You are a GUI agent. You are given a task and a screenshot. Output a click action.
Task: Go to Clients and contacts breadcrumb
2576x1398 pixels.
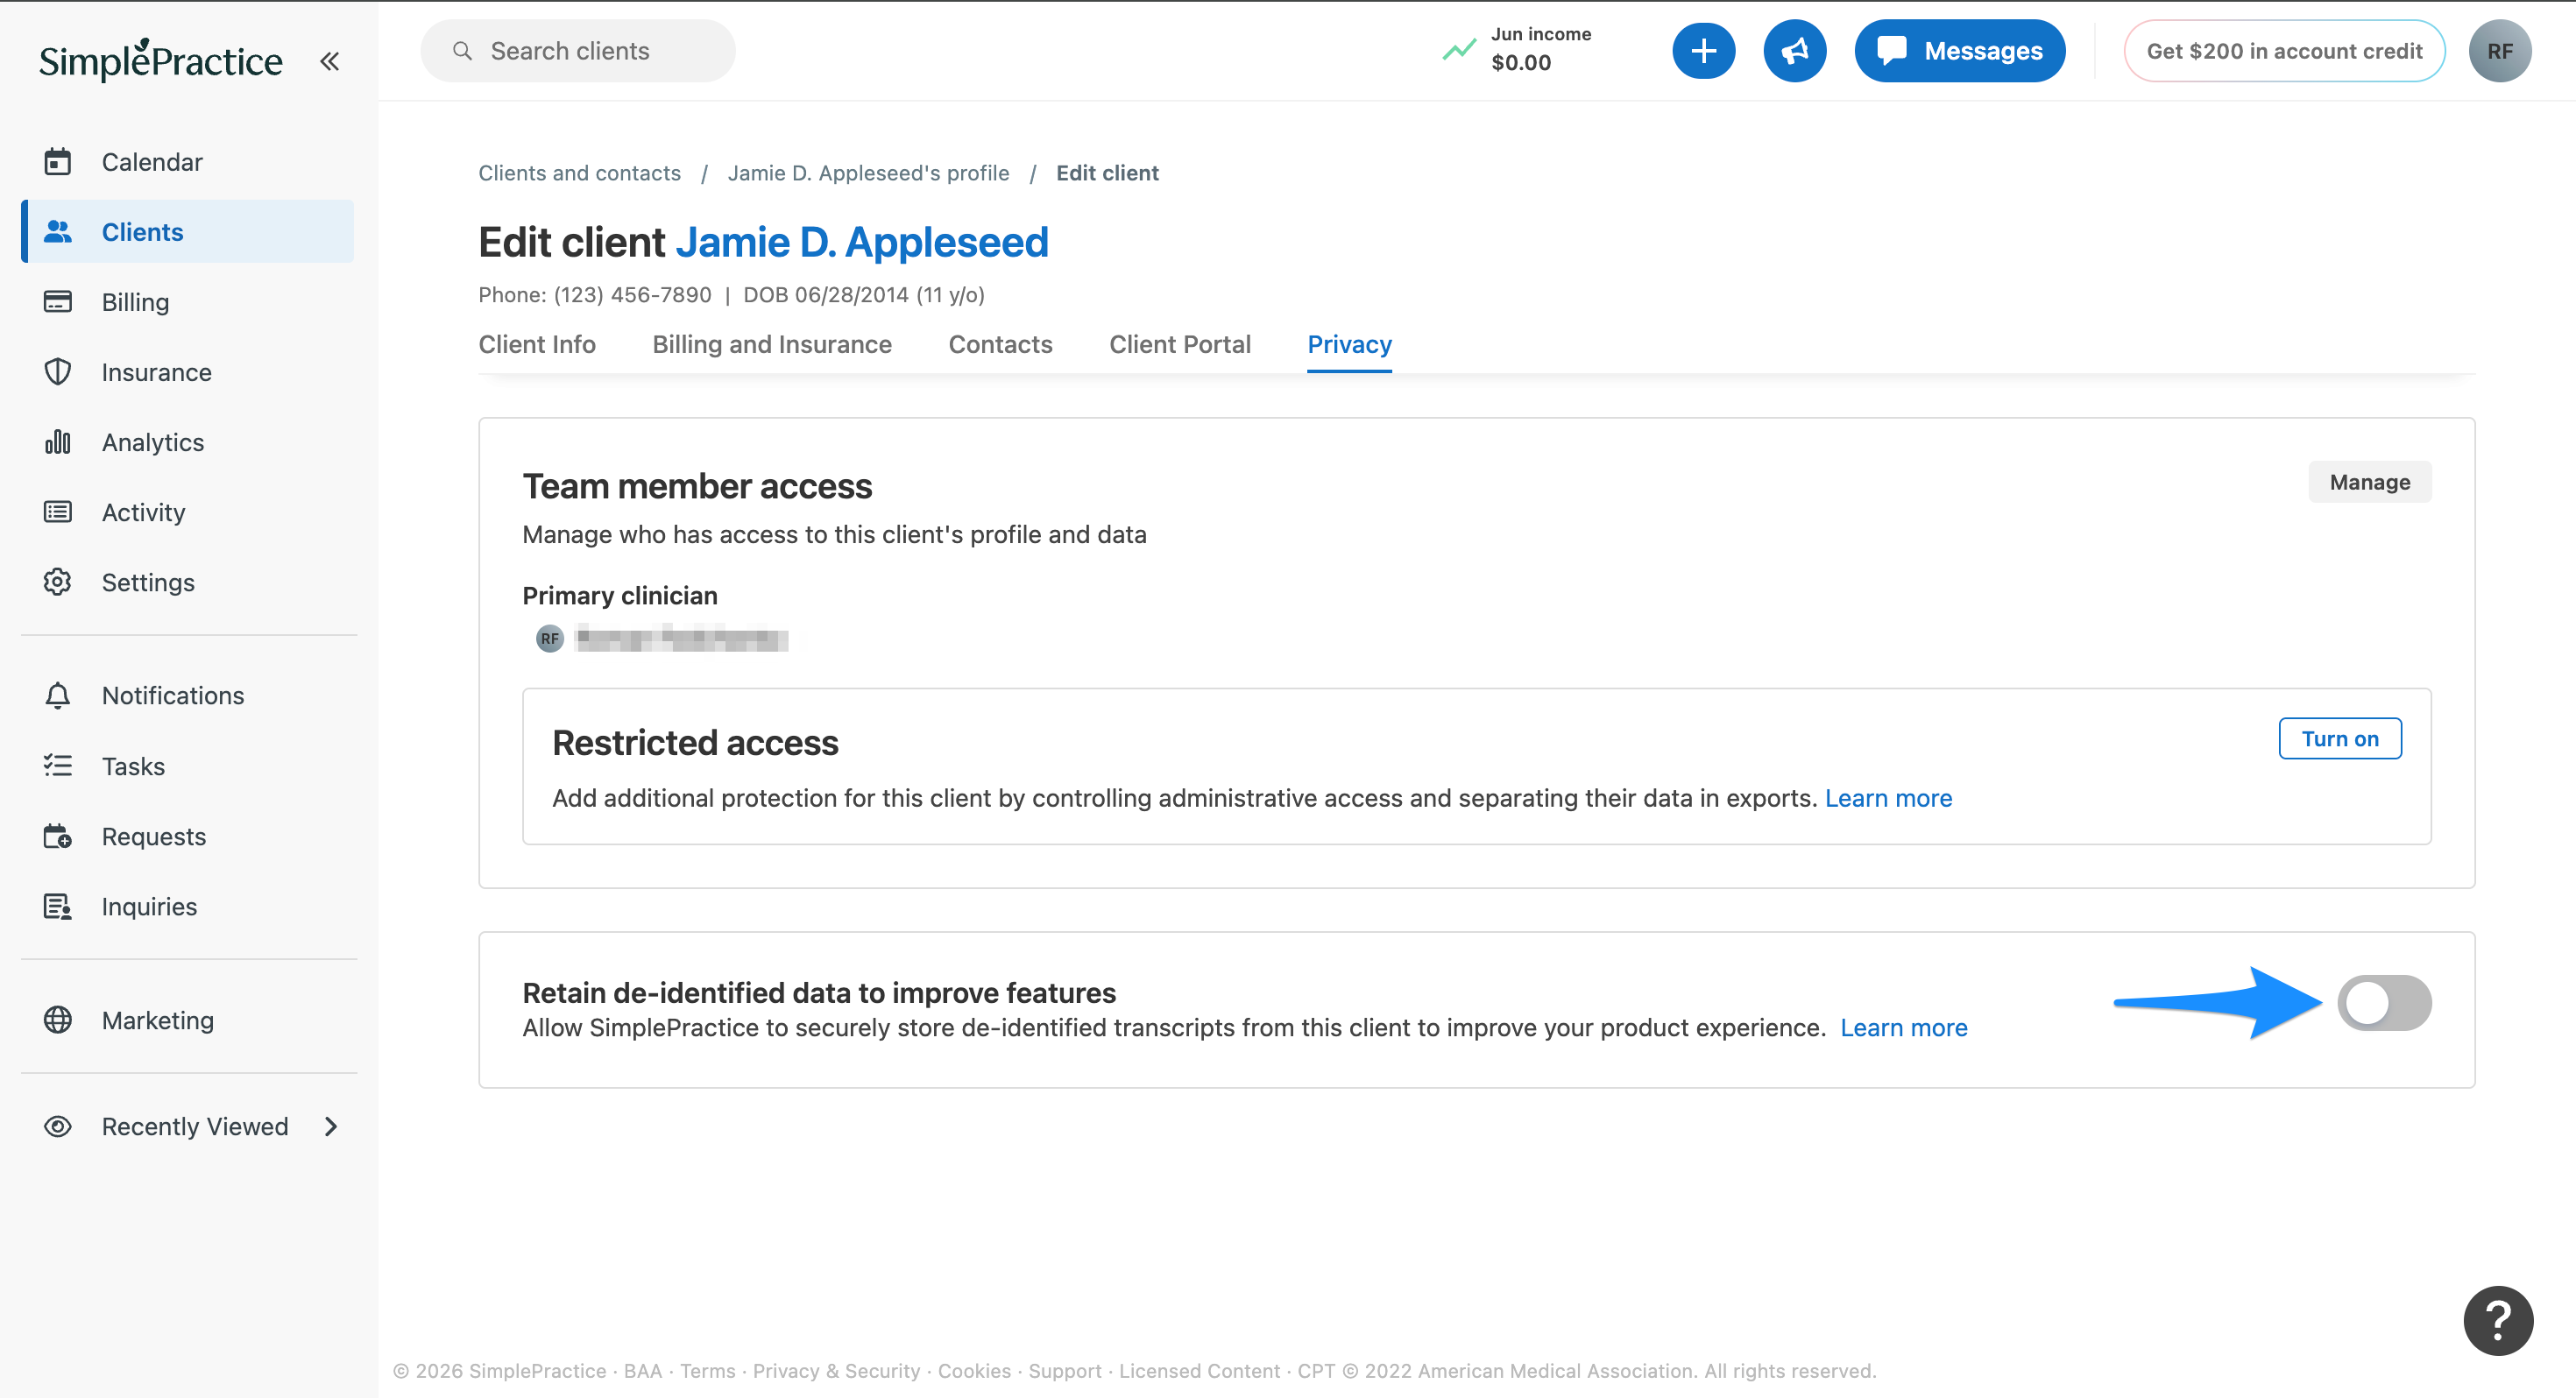click(579, 173)
